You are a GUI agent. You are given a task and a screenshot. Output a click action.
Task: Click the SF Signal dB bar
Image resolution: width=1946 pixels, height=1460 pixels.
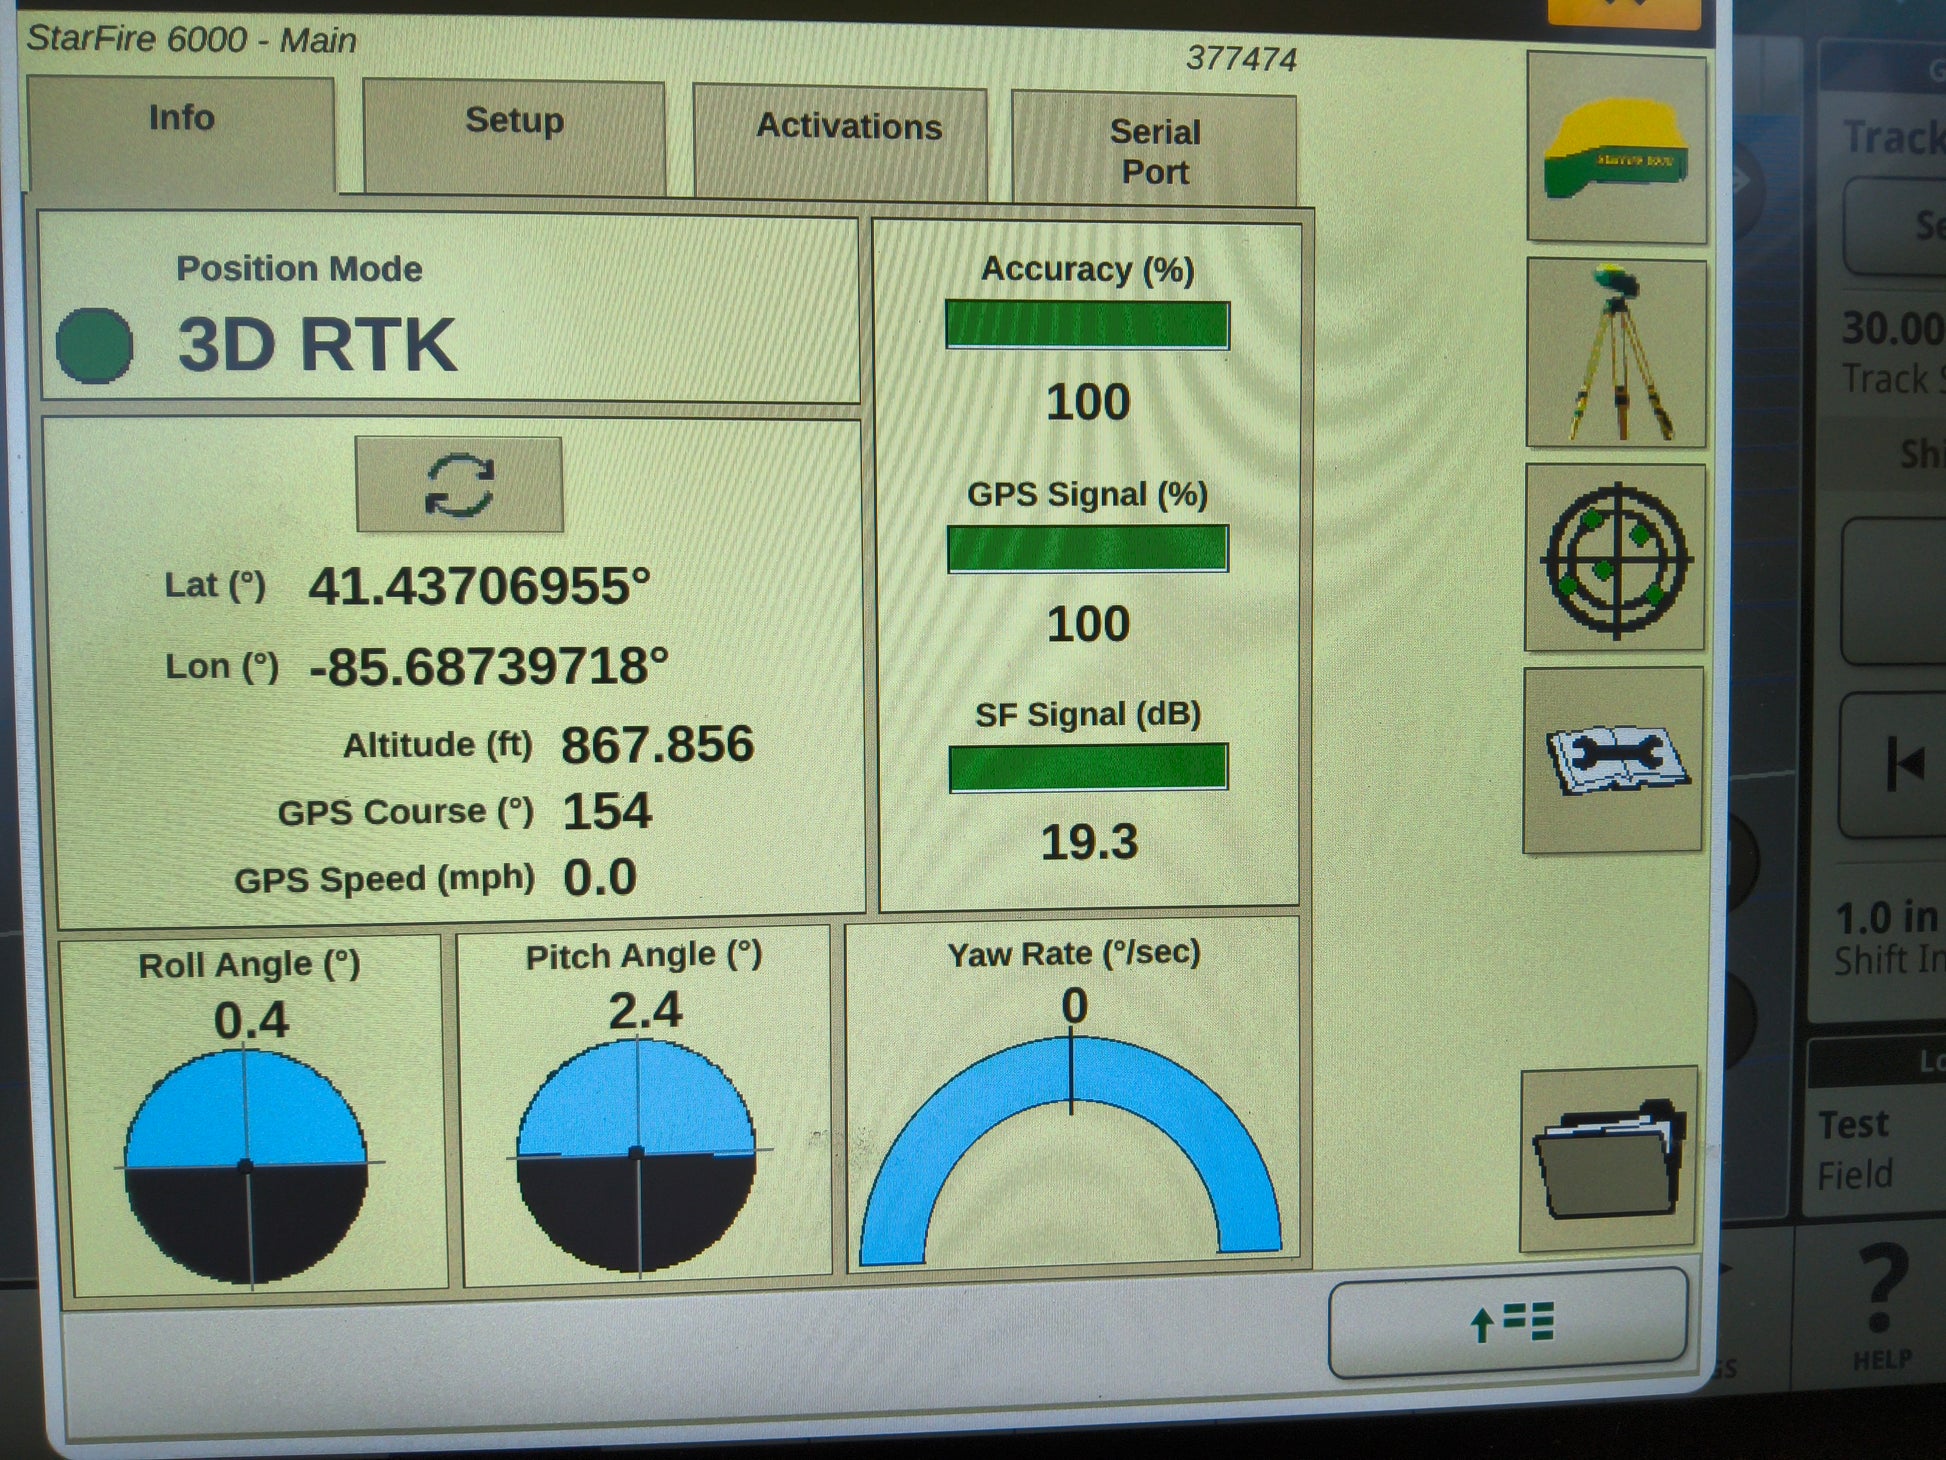coord(1088,767)
